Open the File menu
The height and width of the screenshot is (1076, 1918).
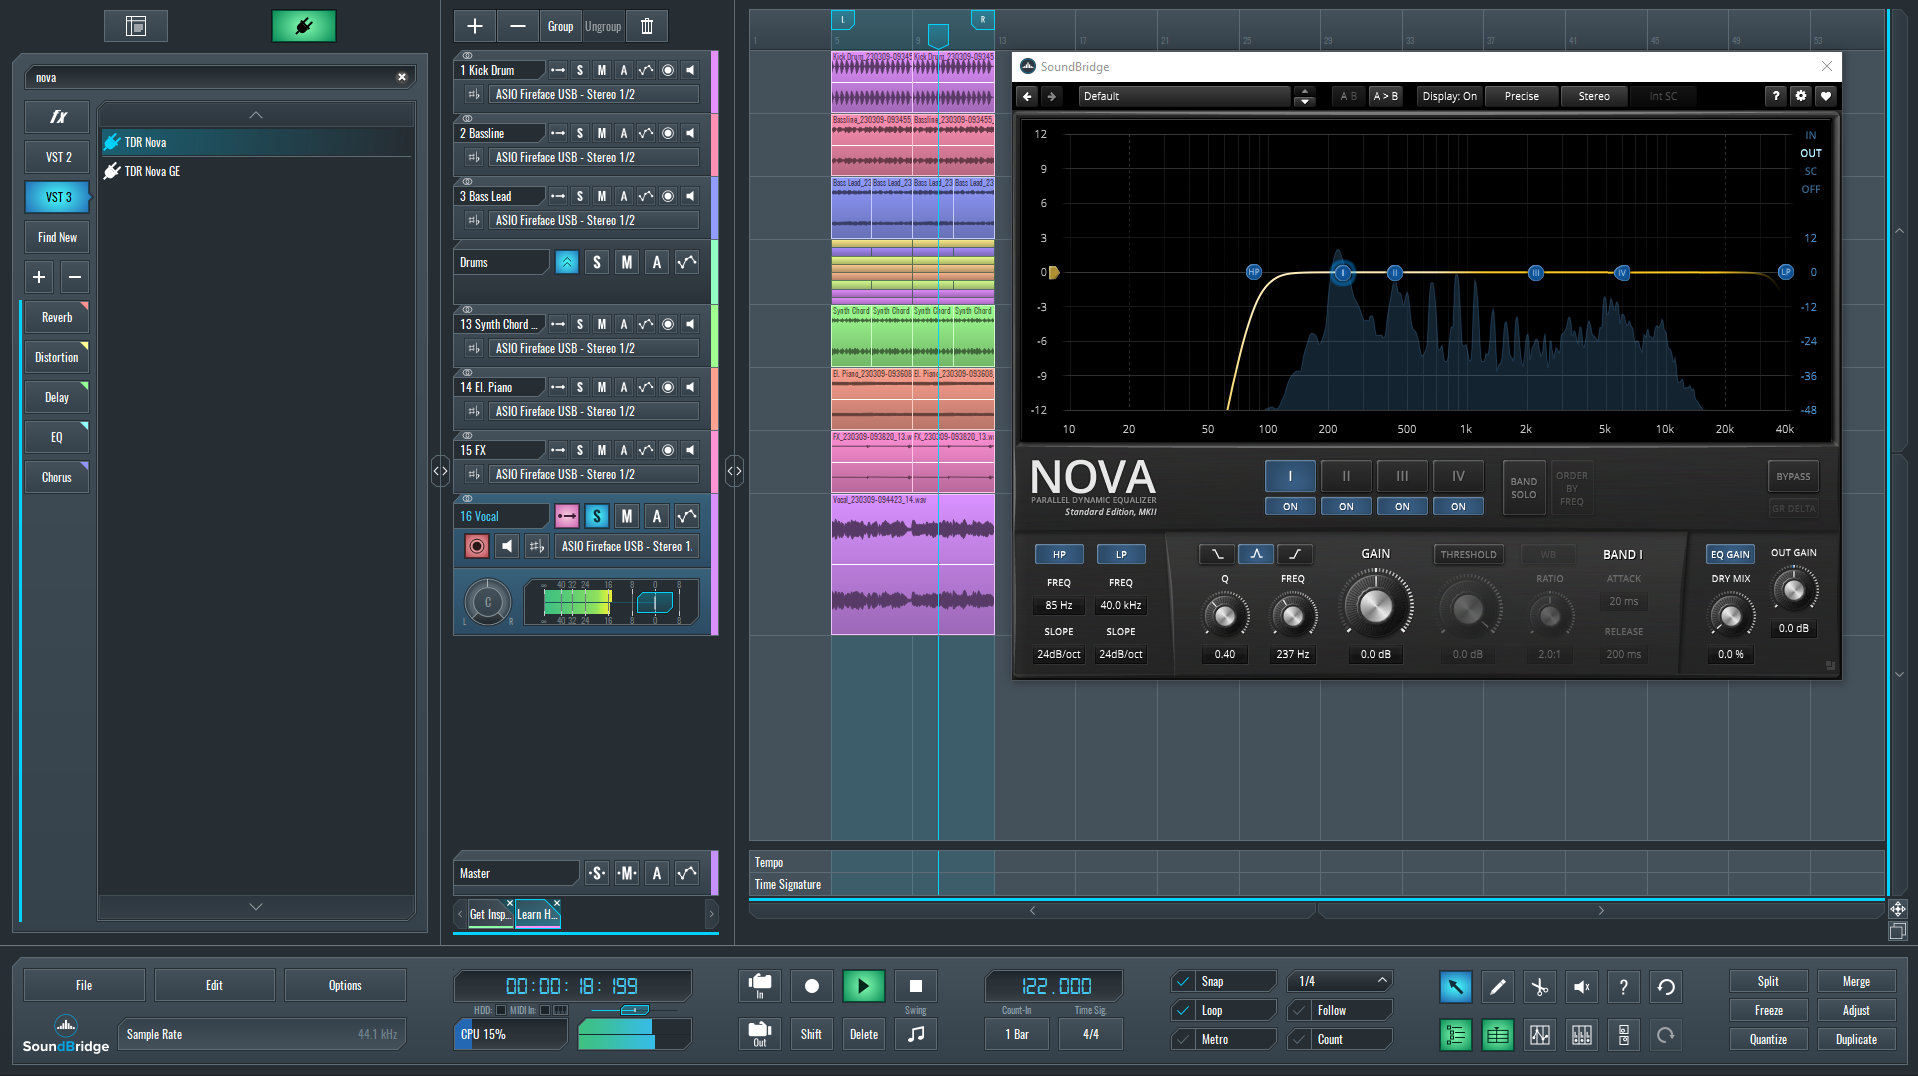(x=84, y=985)
